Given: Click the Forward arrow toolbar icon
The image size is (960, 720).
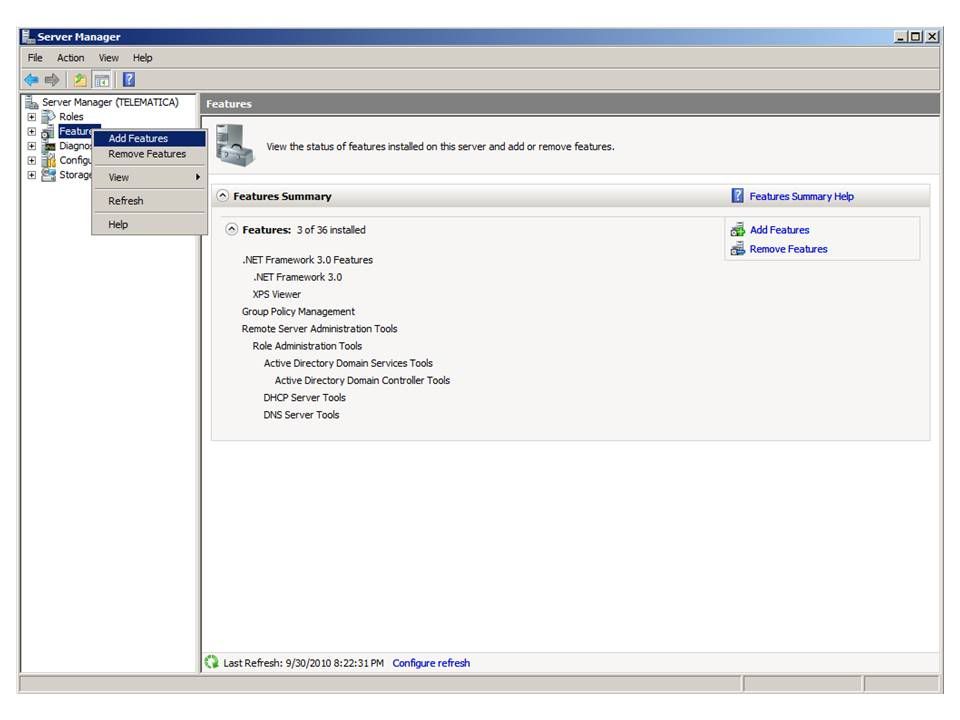Looking at the screenshot, I should point(52,80).
